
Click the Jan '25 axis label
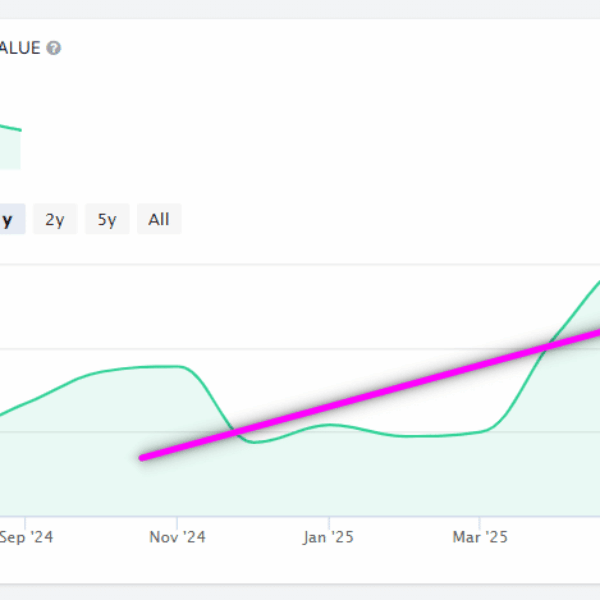tap(328, 537)
